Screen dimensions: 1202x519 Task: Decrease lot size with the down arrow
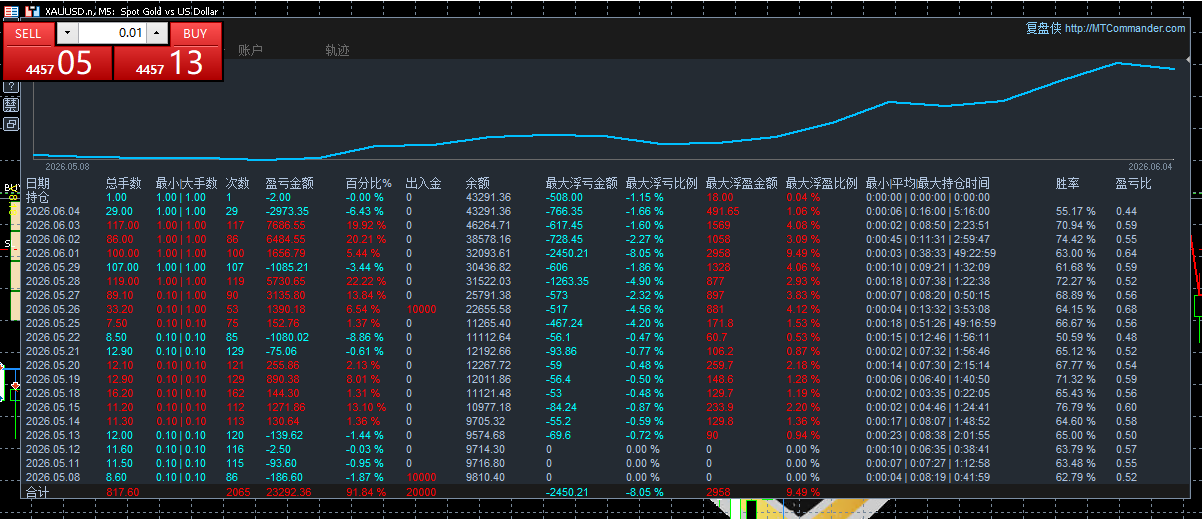click(66, 33)
